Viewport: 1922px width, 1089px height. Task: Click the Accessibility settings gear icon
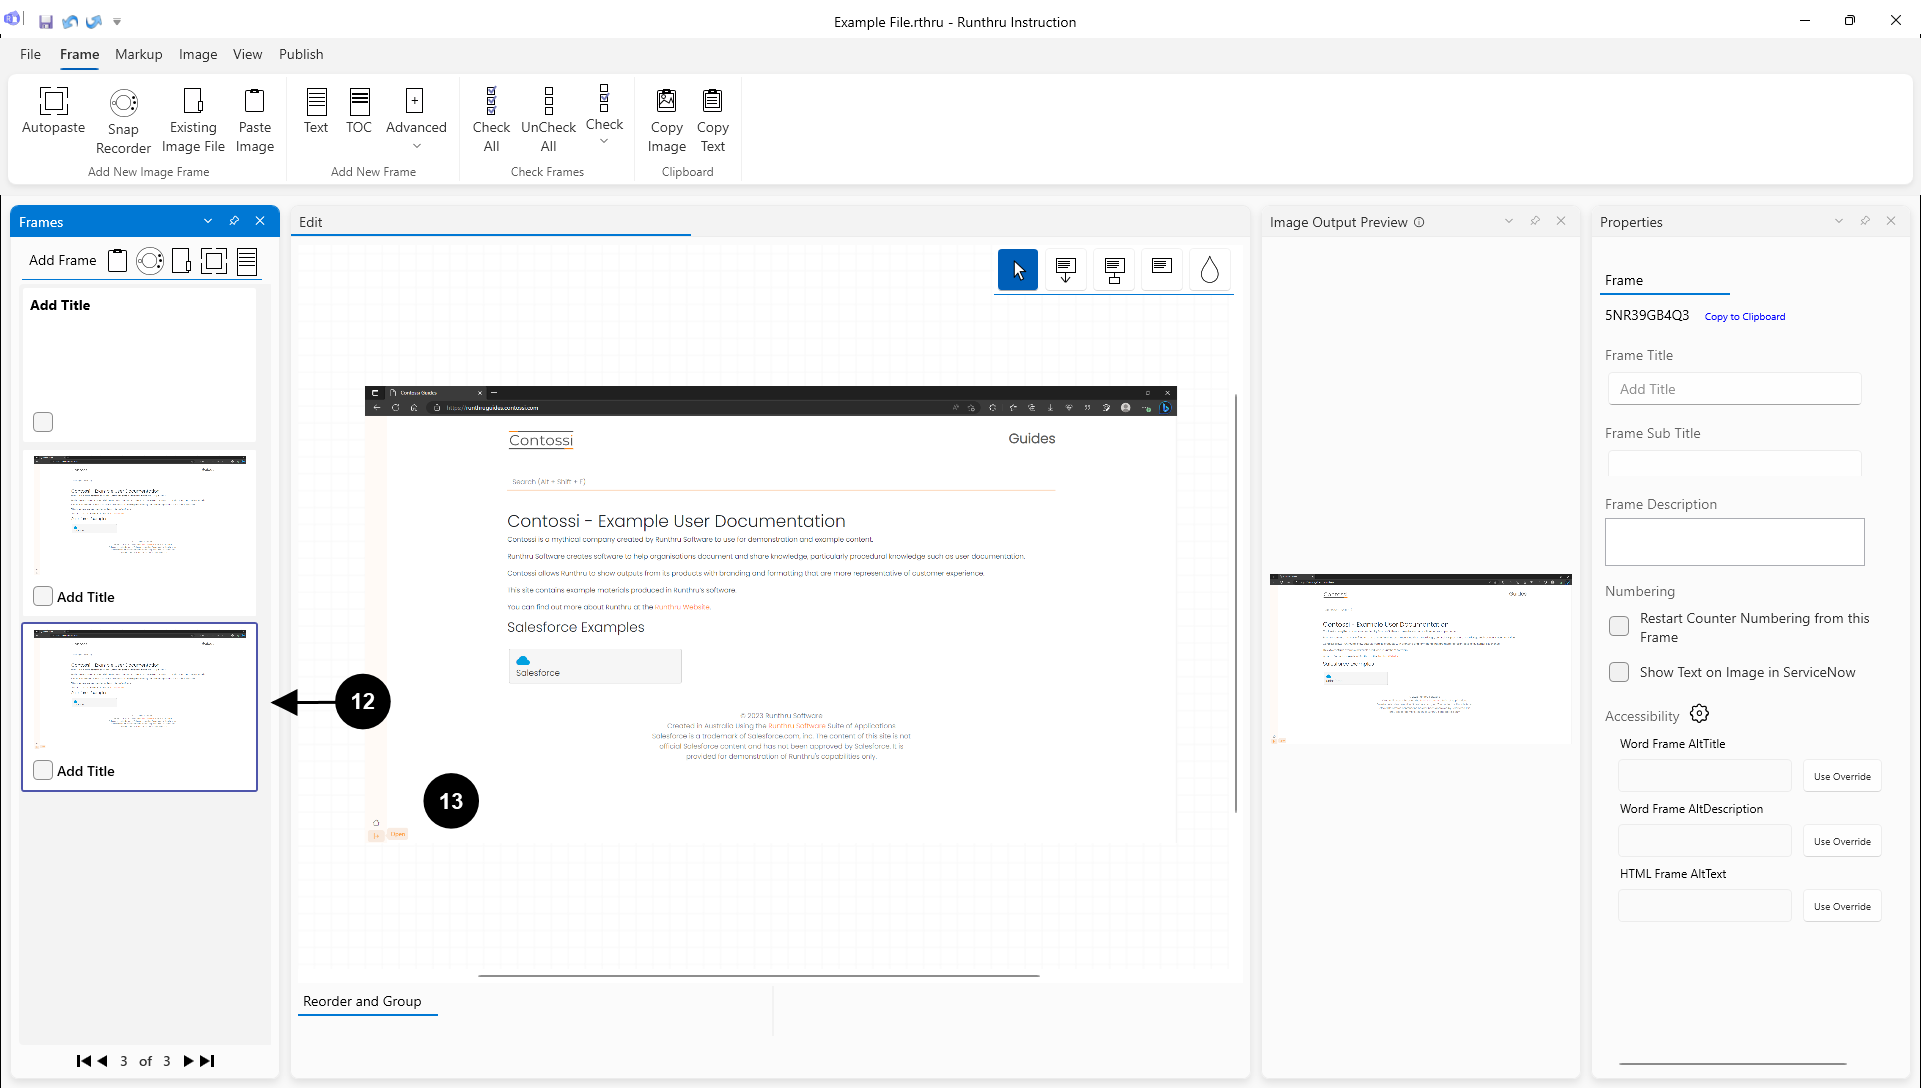(x=1699, y=714)
